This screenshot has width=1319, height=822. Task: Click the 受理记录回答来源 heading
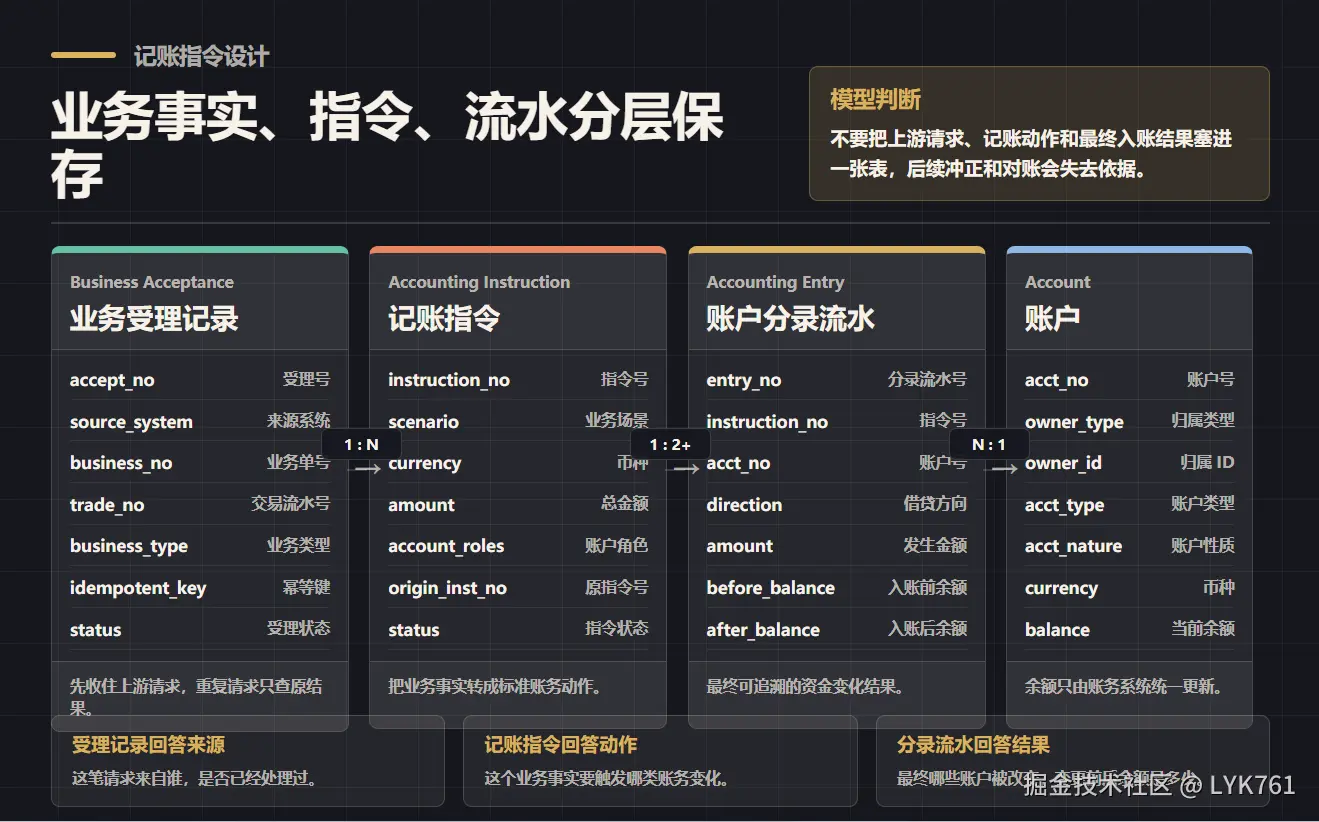coord(148,745)
